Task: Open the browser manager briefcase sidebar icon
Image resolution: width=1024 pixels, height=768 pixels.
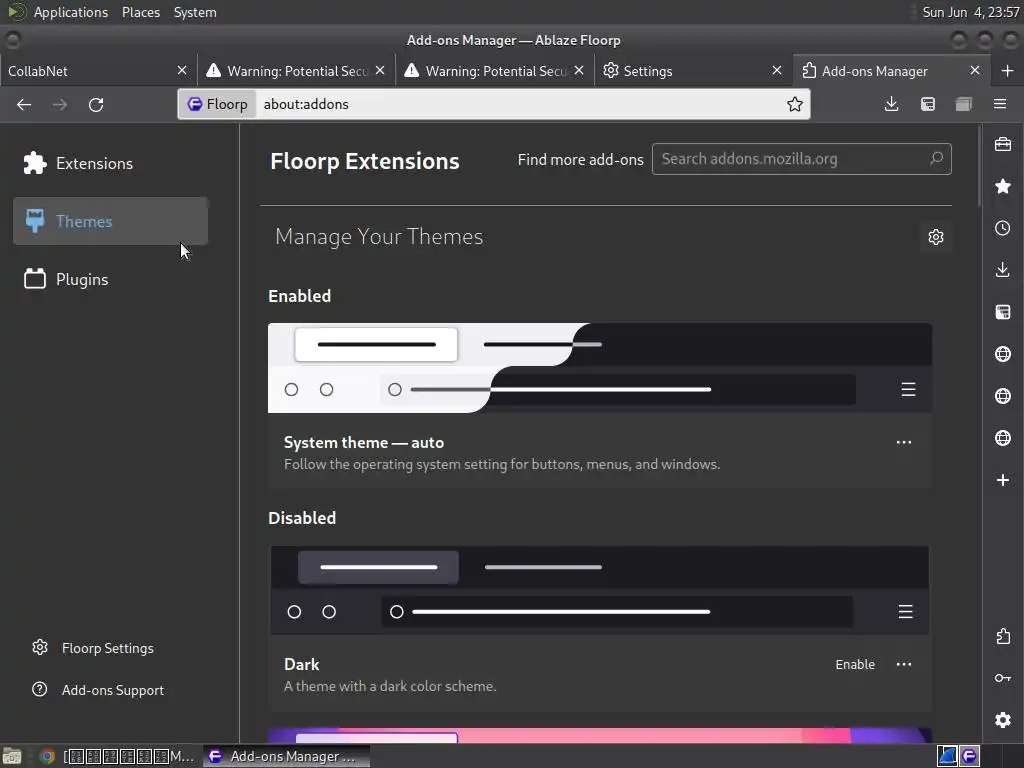Action: pyautogui.click(x=1003, y=144)
